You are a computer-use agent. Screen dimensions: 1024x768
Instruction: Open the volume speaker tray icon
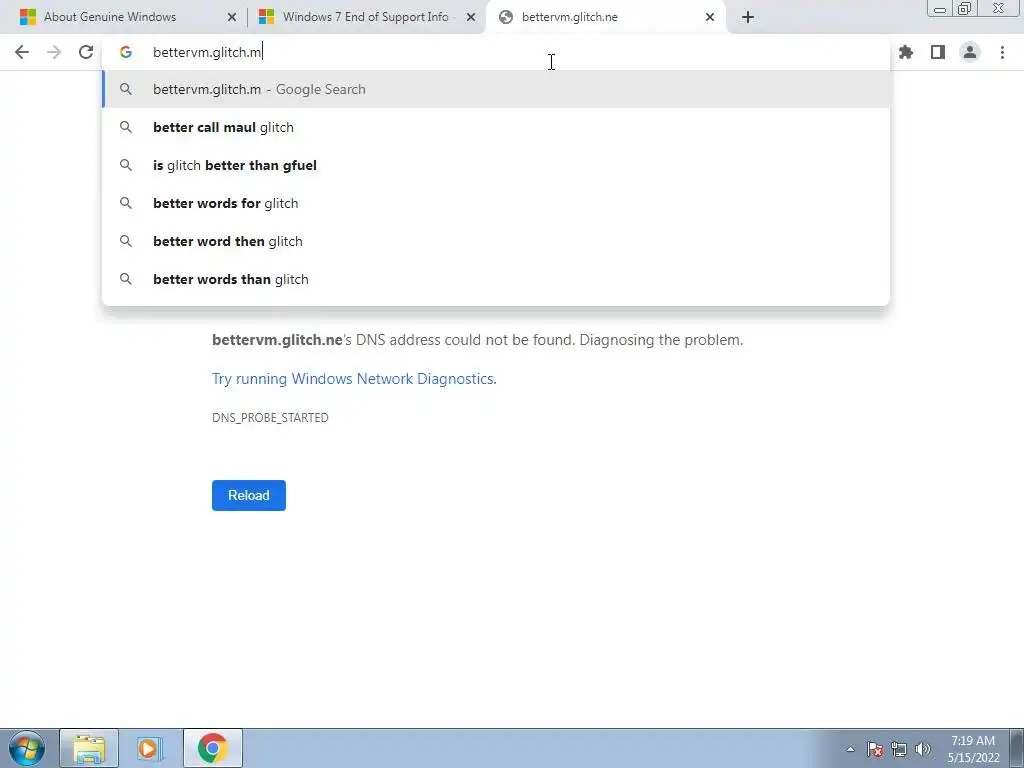(923, 749)
